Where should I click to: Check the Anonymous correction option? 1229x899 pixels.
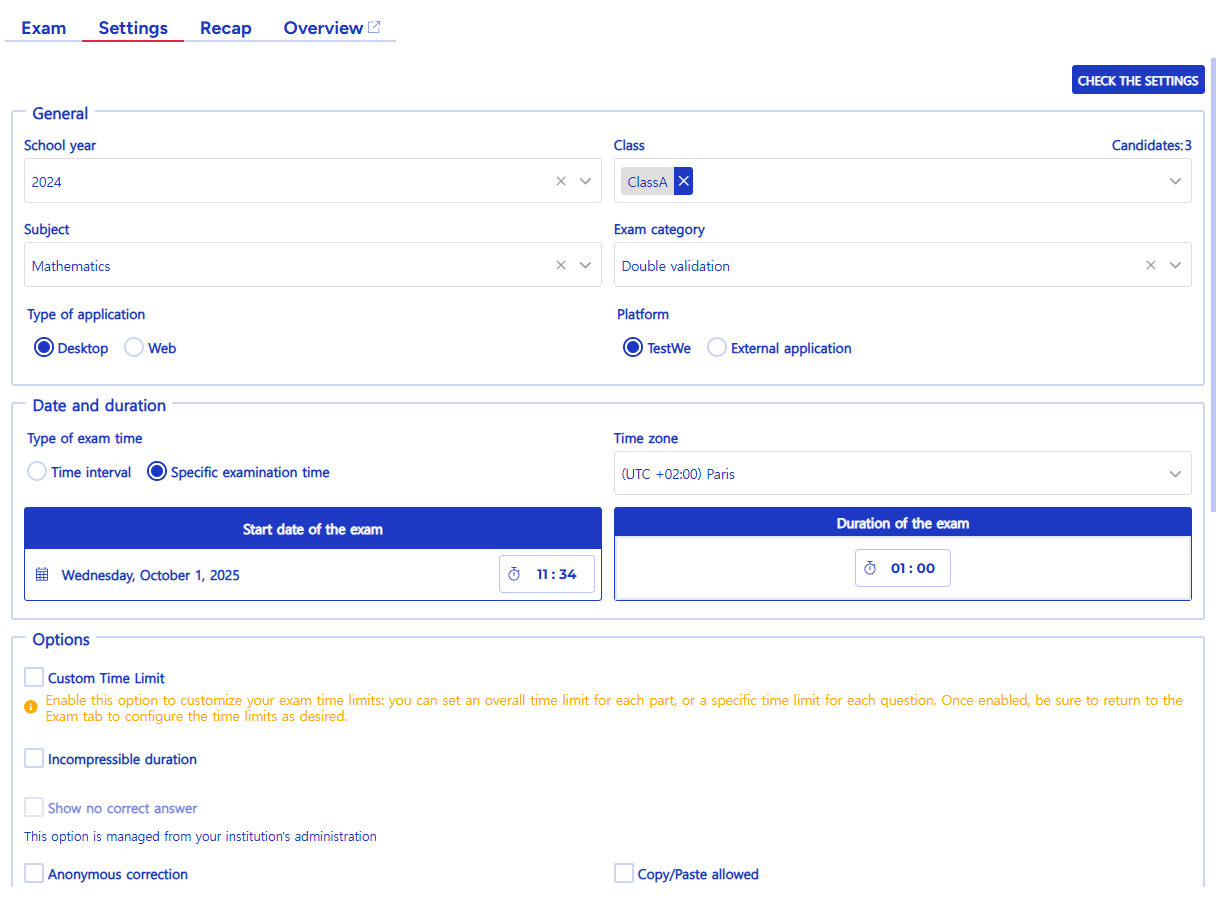pyautogui.click(x=33, y=872)
